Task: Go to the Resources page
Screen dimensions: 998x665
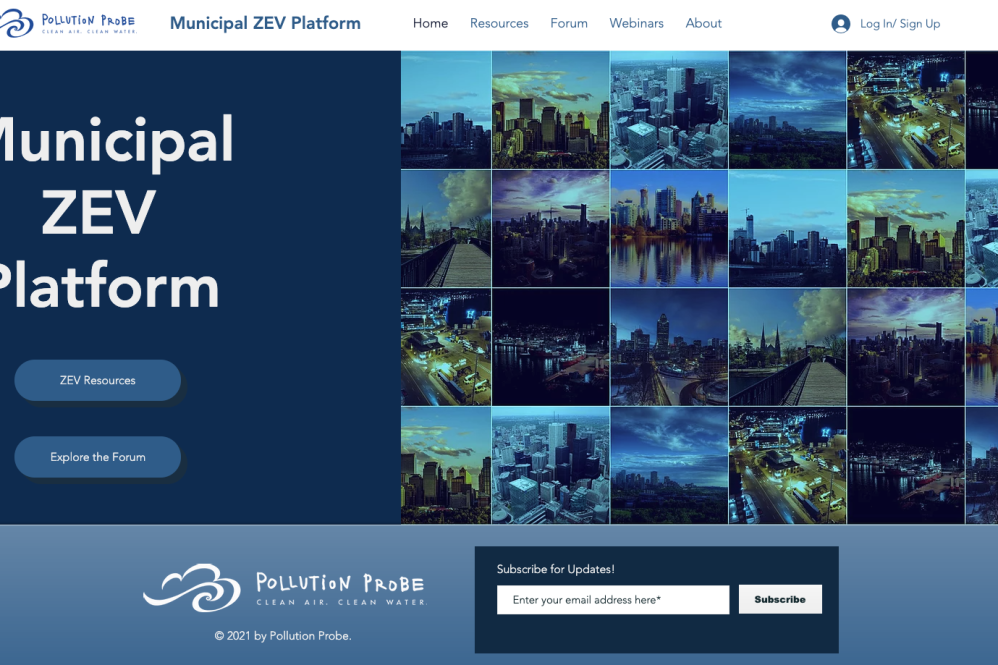Action: [499, 24]
